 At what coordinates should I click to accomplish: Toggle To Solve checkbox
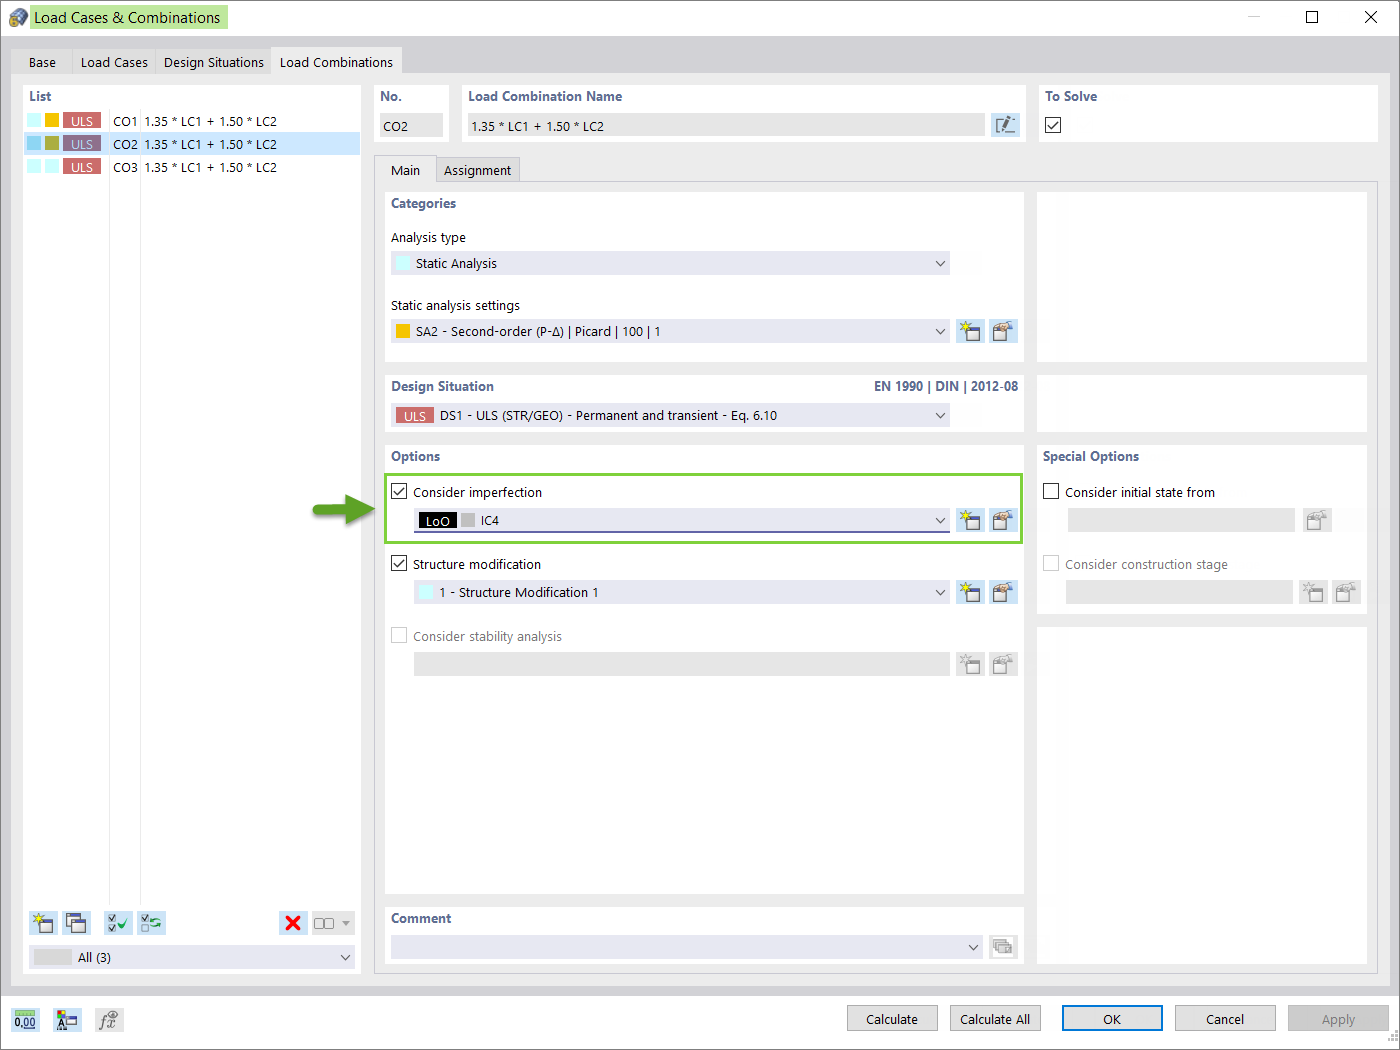pyautogui.click(x=1053, y=125)
